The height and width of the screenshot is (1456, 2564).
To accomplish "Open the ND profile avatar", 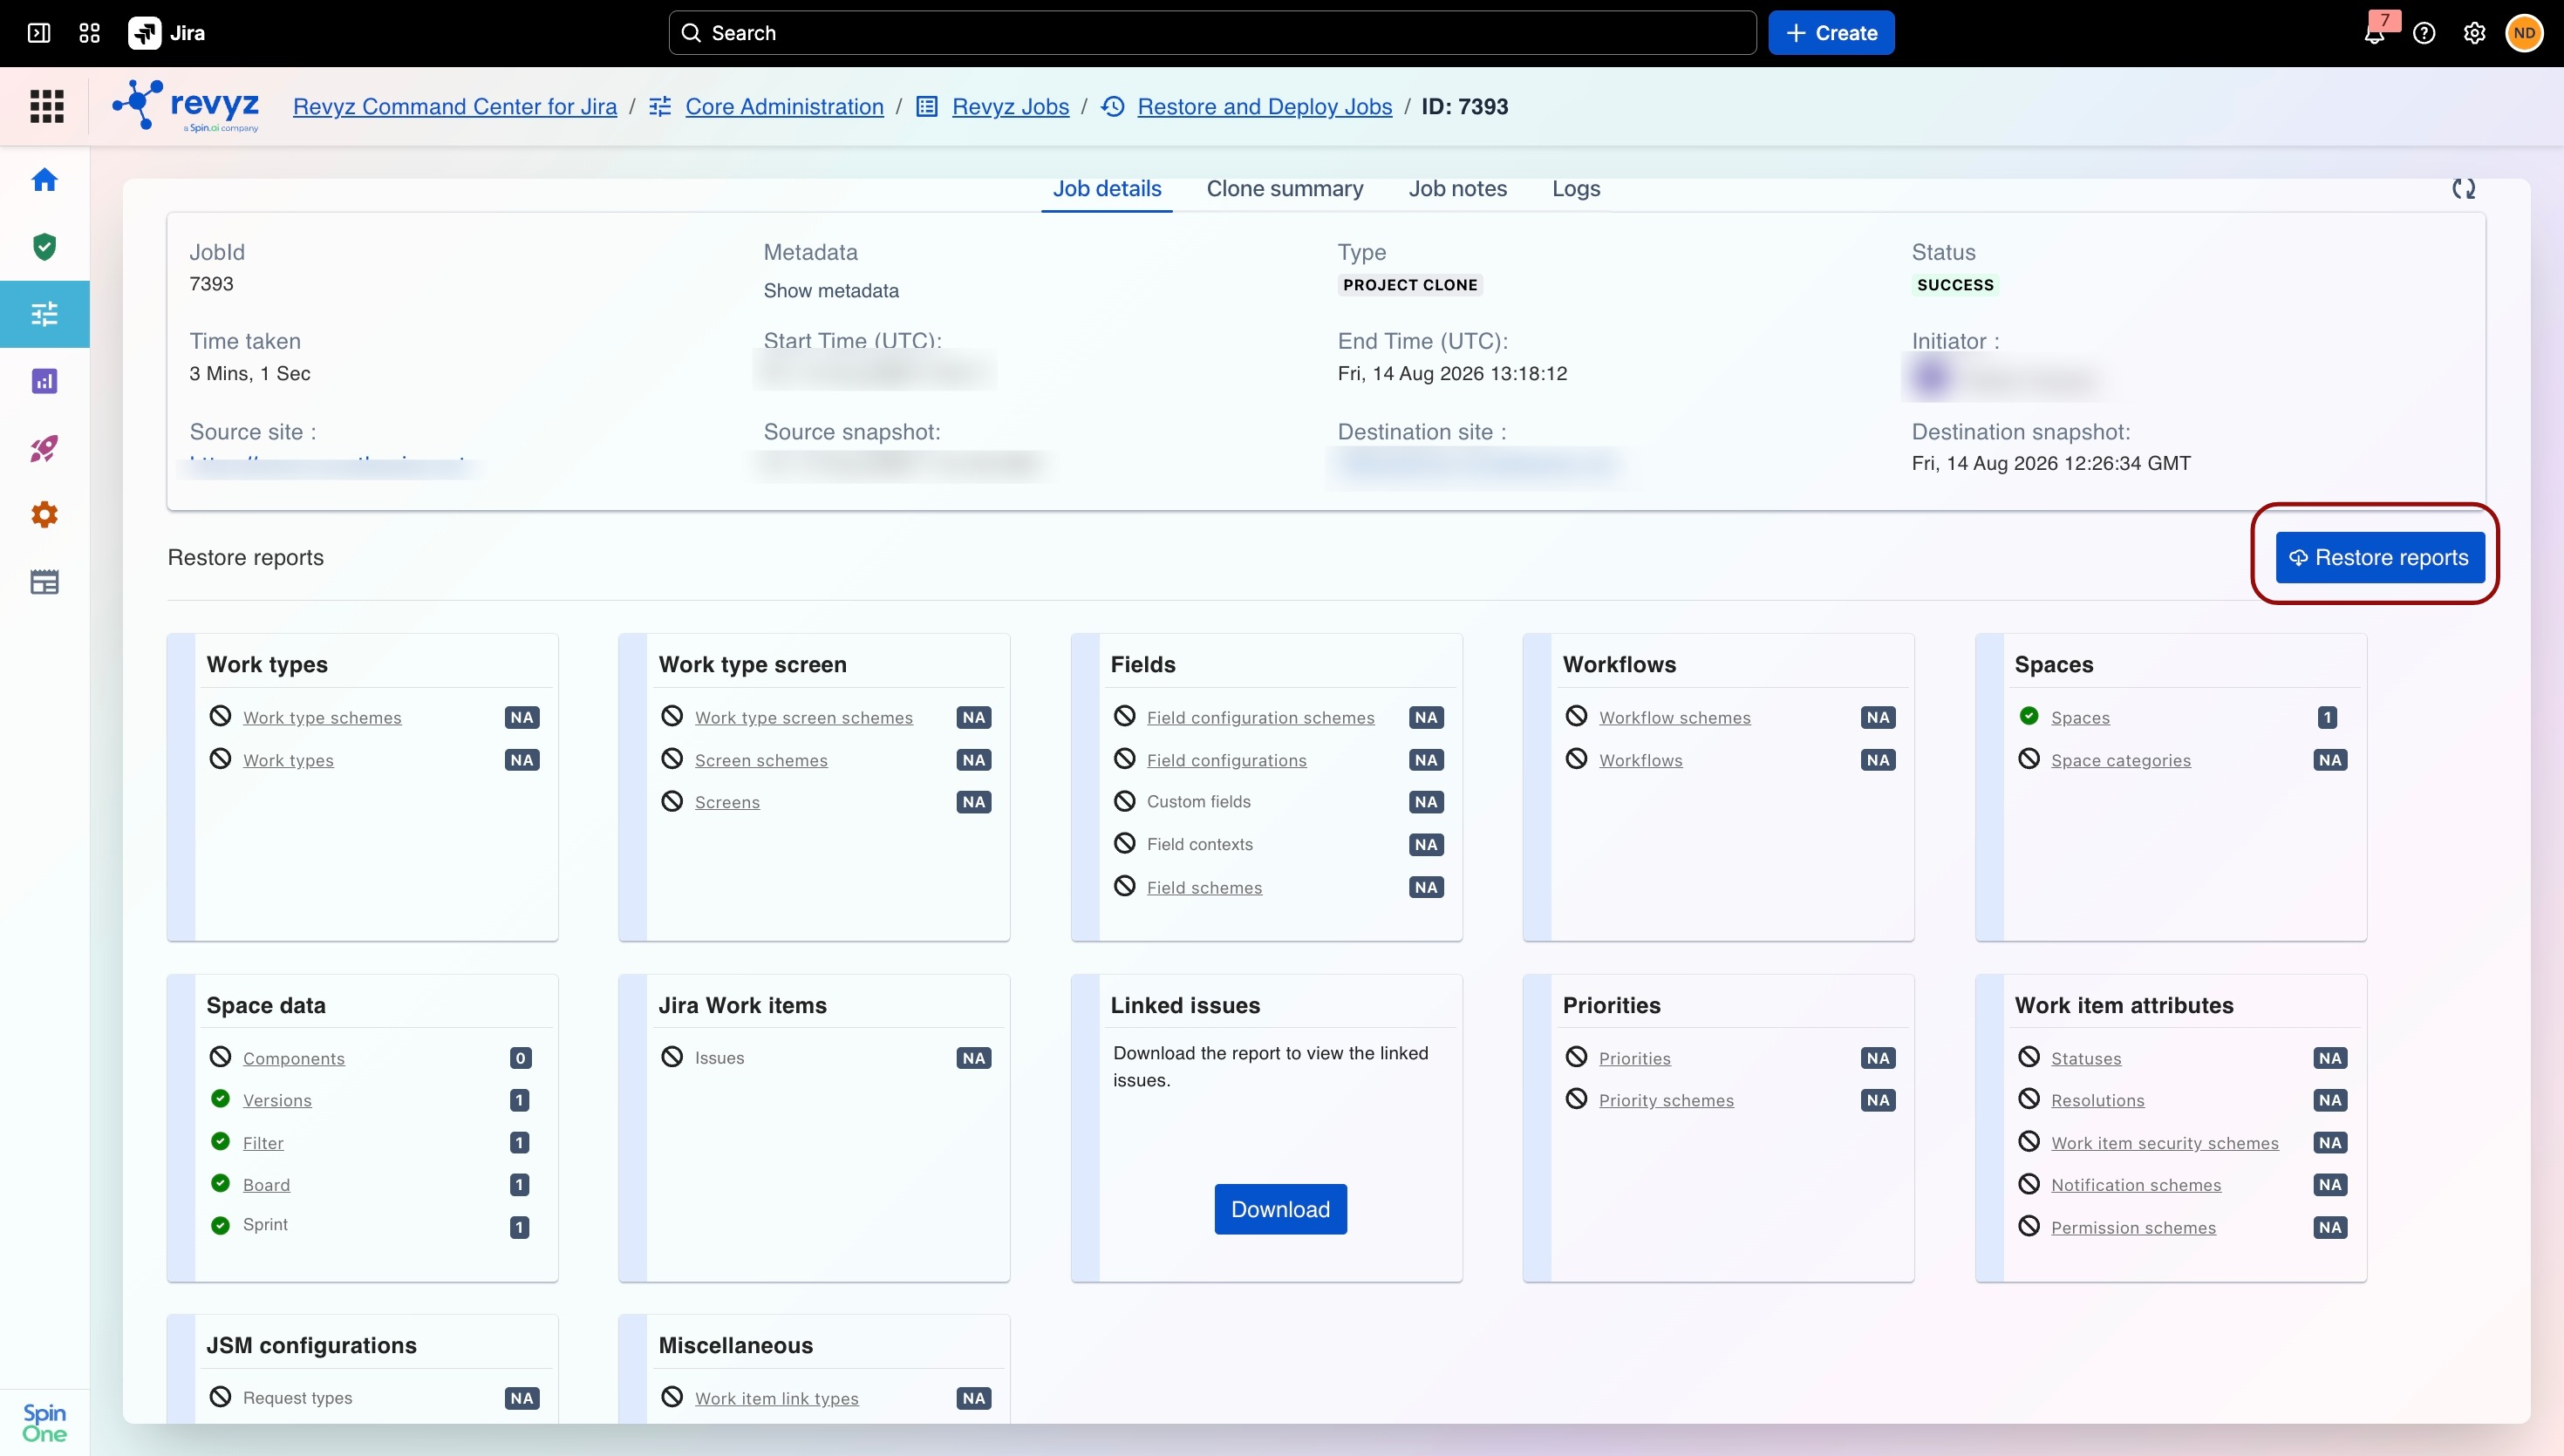I will (x=2524, y=33).
